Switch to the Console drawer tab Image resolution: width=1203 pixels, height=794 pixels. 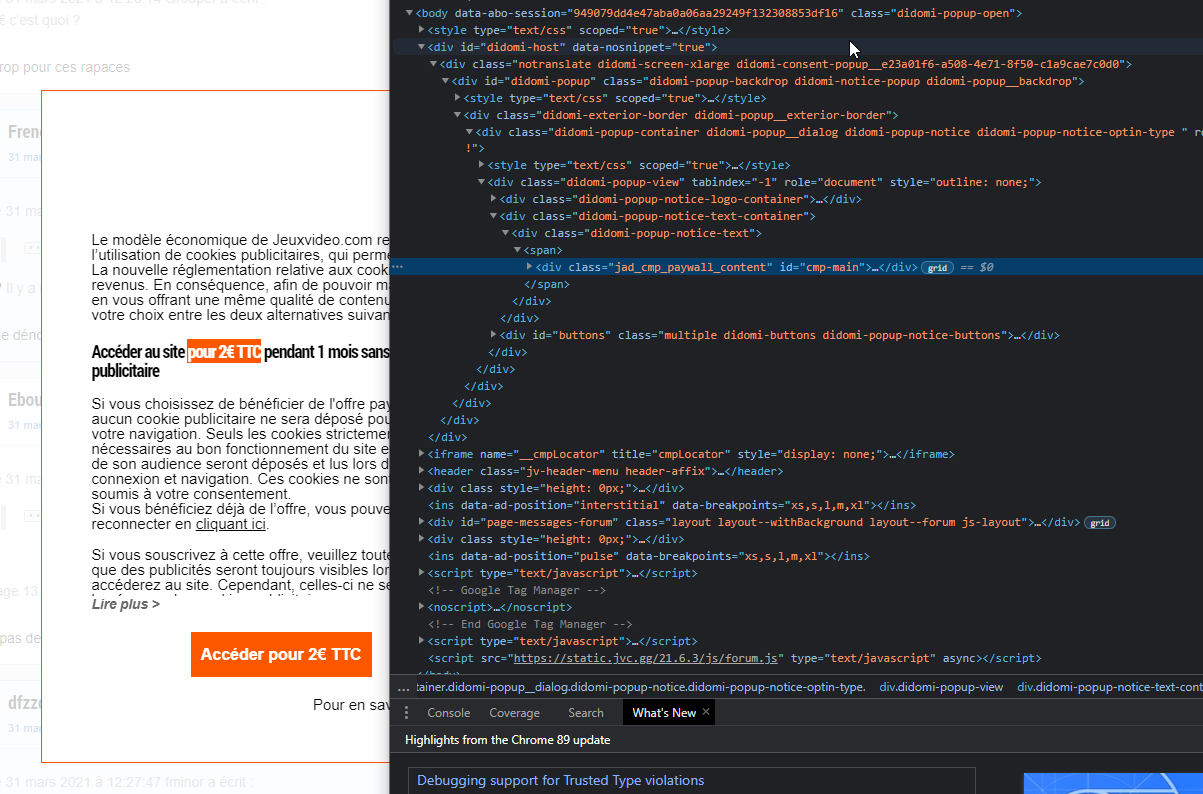[x=448, y=713]
